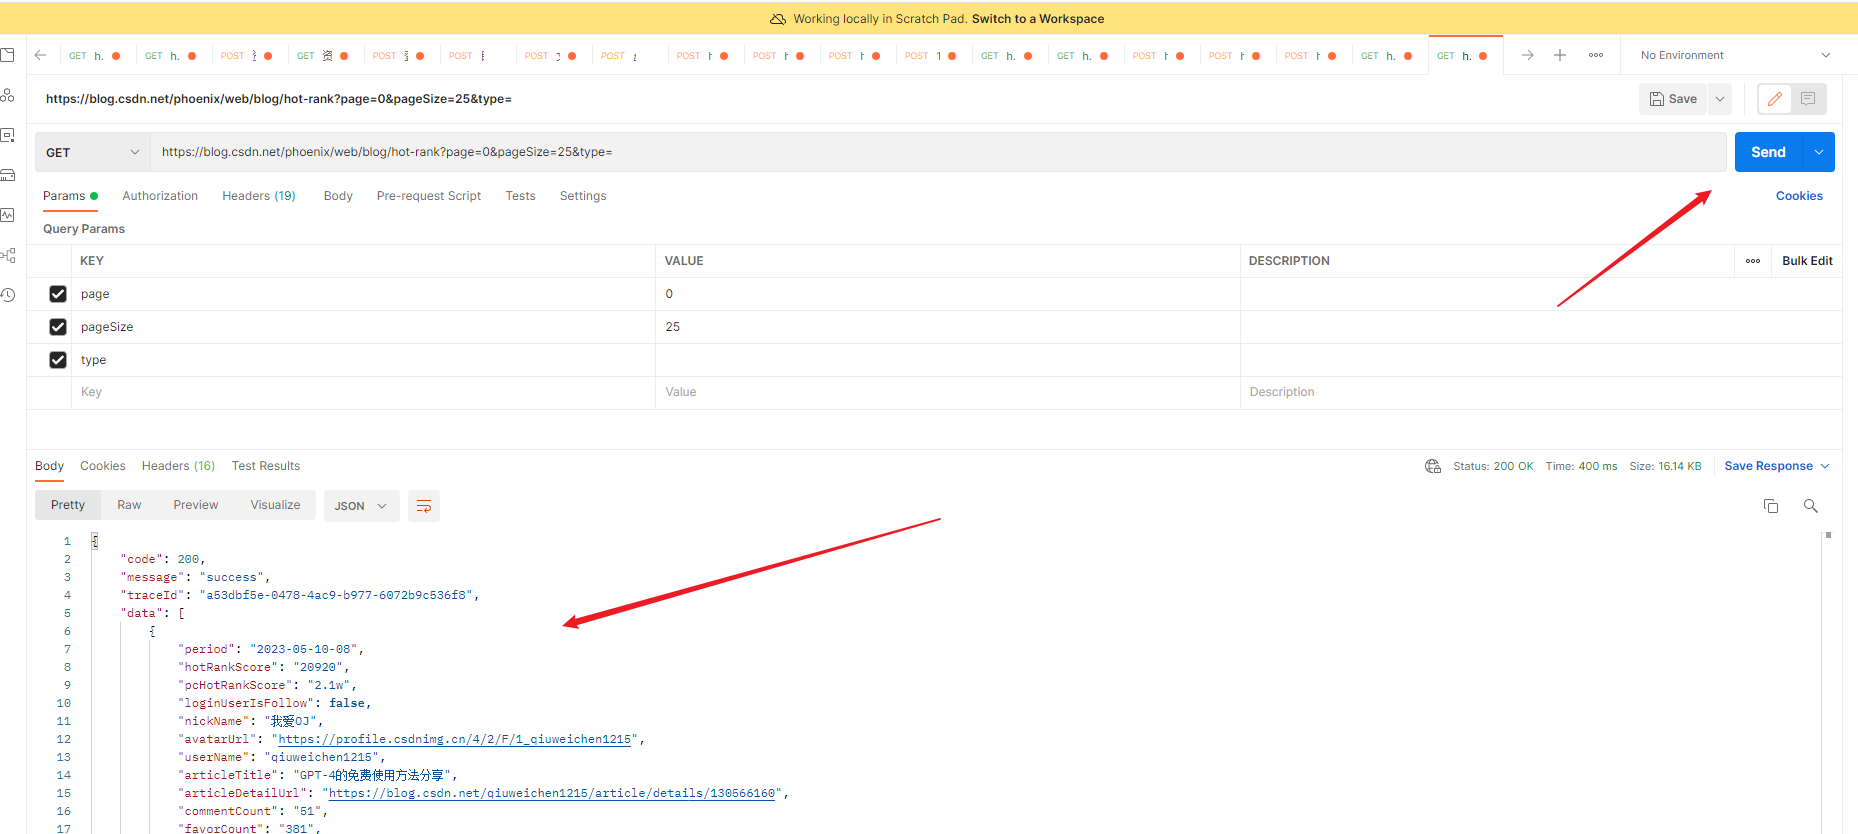Open the avatarUrl profile.csdnimg.cn link
Image resolution: width=1858 pixels, height=834 pixels.
tap(455, 739)
